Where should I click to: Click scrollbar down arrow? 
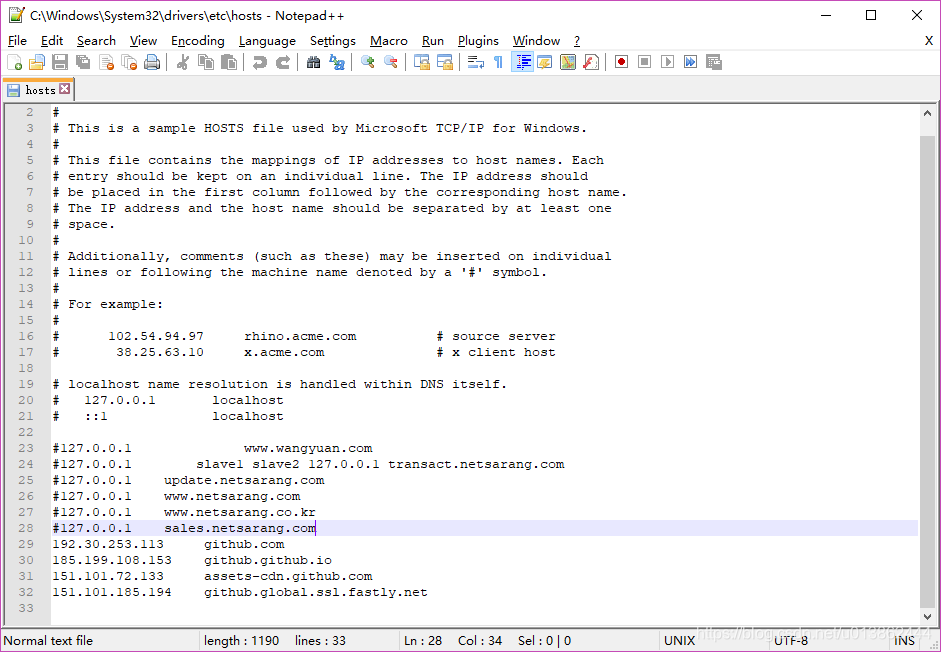point(927,617)
